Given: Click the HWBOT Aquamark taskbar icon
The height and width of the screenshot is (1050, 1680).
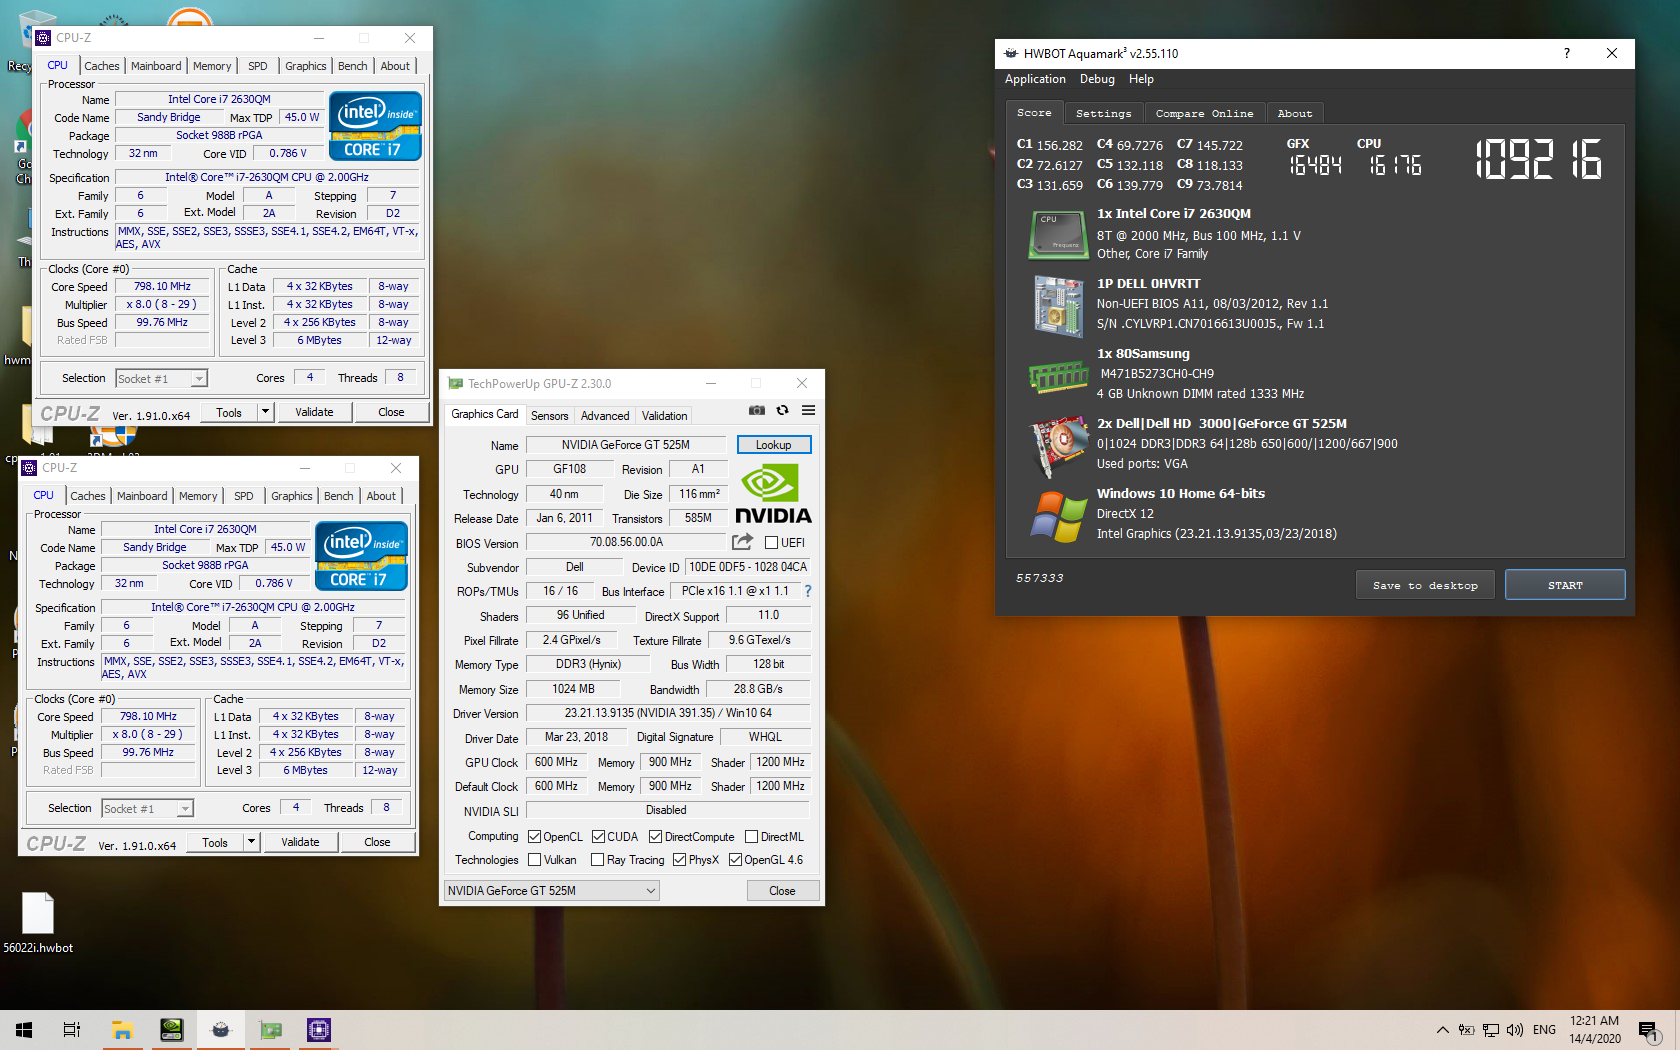Looking at the screenshot, I should tap(221, 1030).
